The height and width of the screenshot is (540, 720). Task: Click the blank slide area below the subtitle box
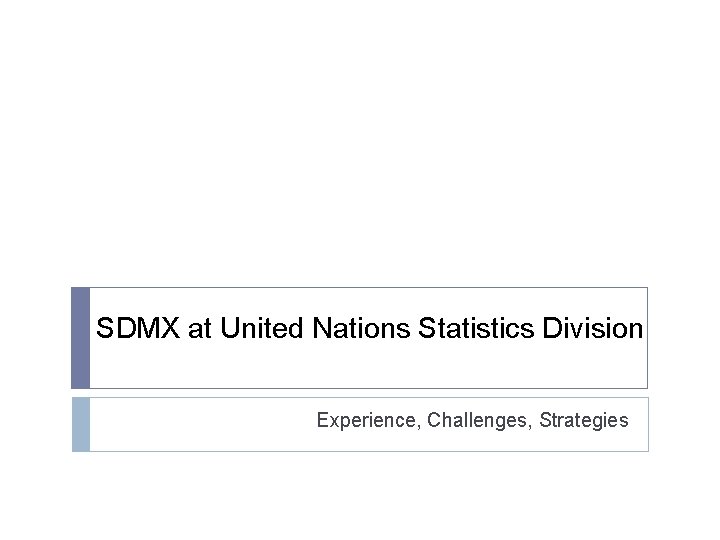point(360,496)
